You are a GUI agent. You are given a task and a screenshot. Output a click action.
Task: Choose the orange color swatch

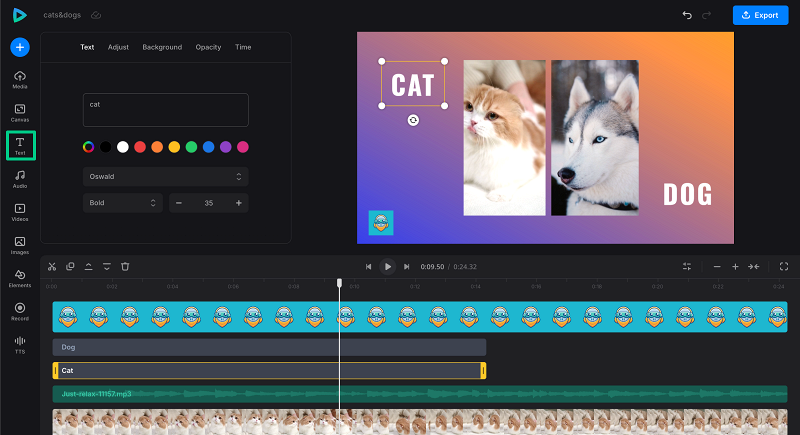(157, 147)
